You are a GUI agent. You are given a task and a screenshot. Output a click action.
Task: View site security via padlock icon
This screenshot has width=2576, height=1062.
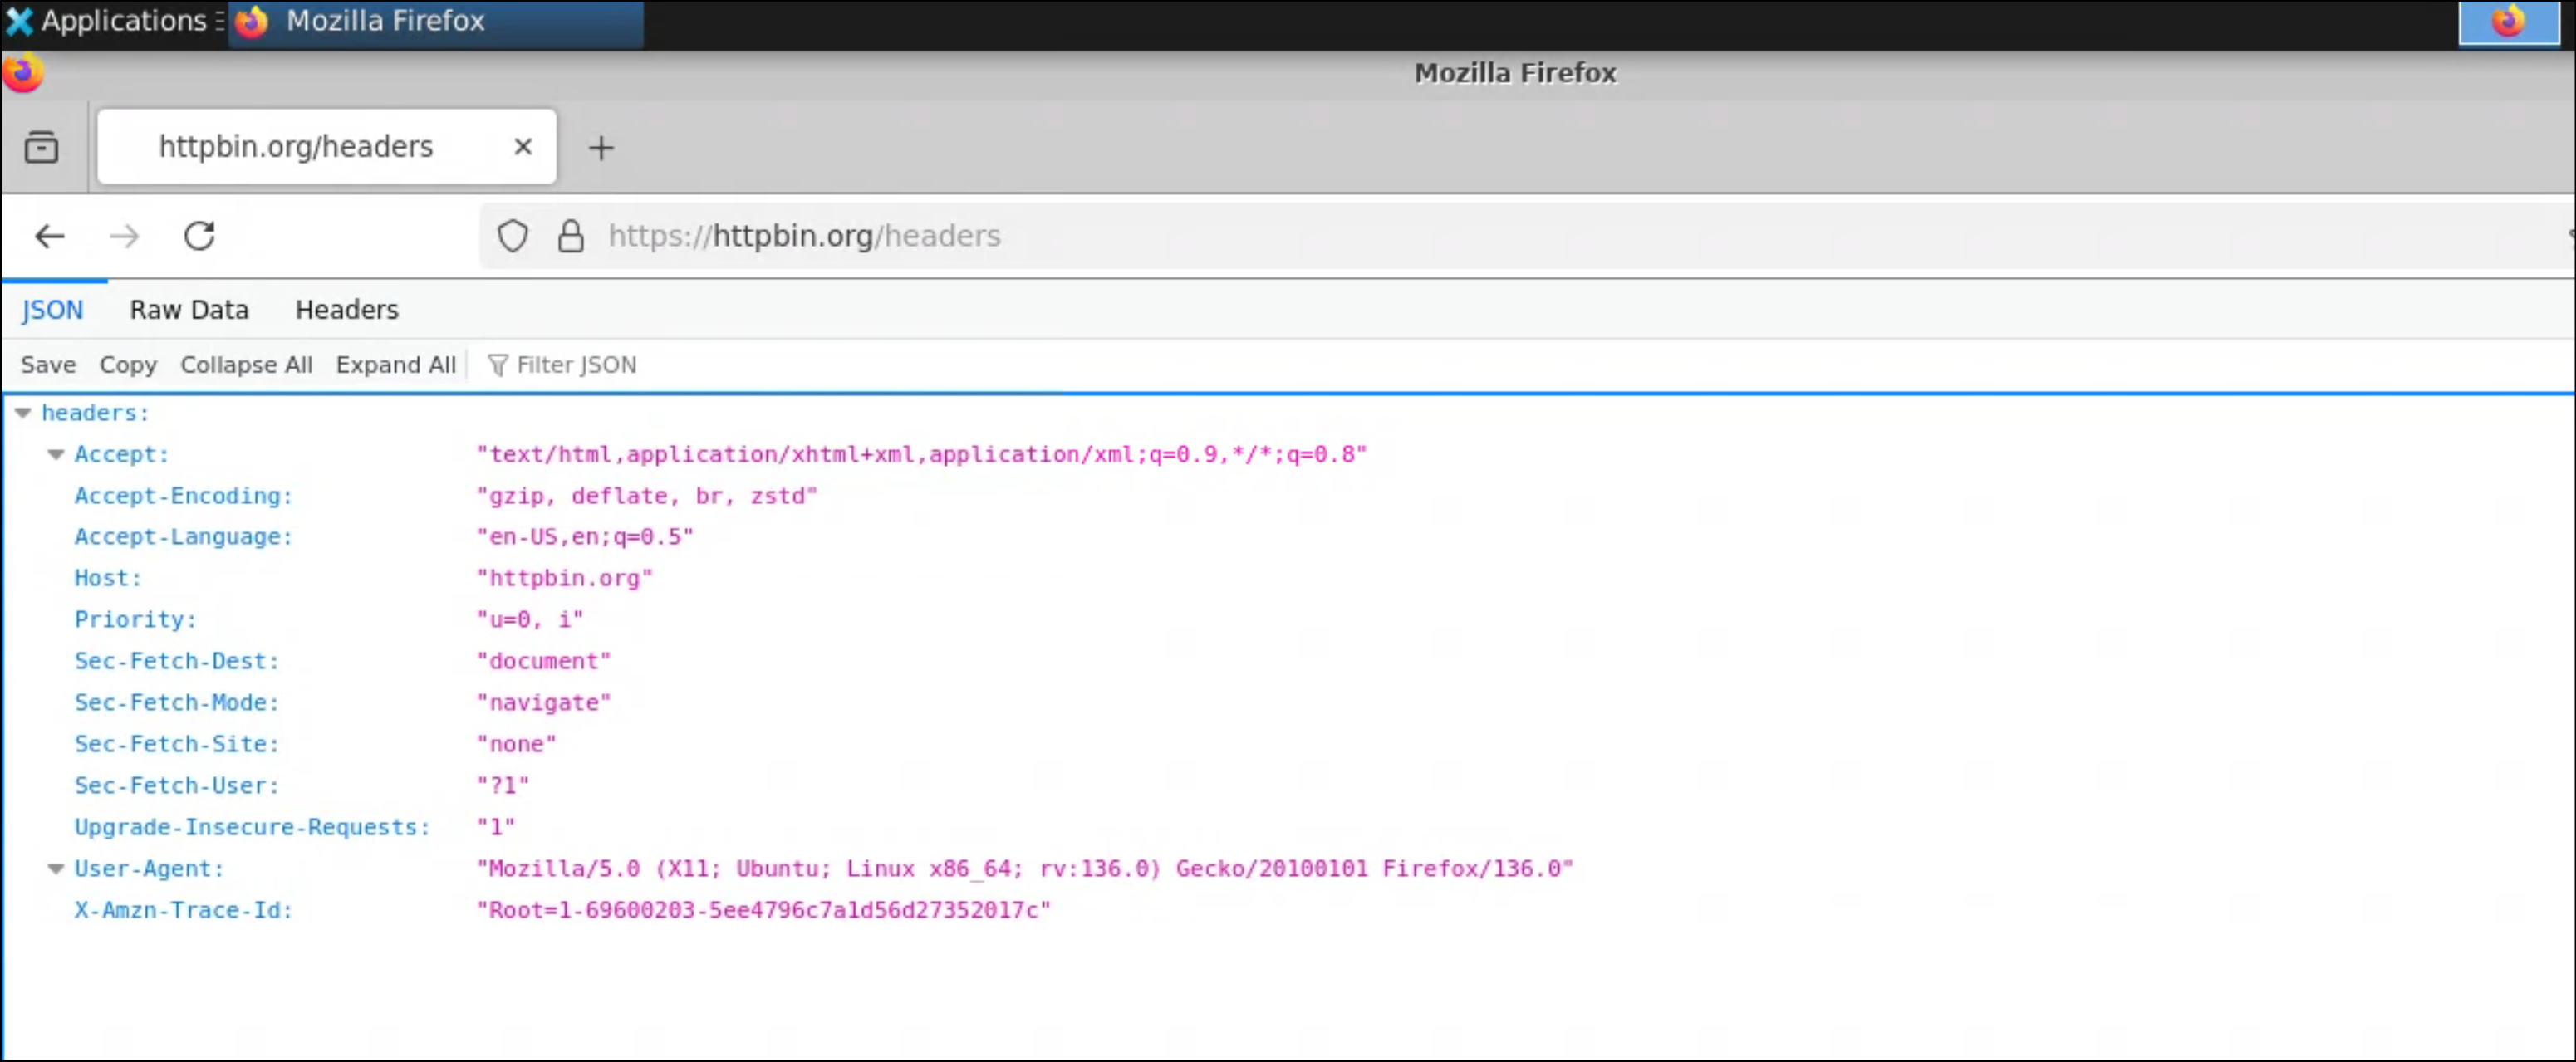(x=570, y=236)
